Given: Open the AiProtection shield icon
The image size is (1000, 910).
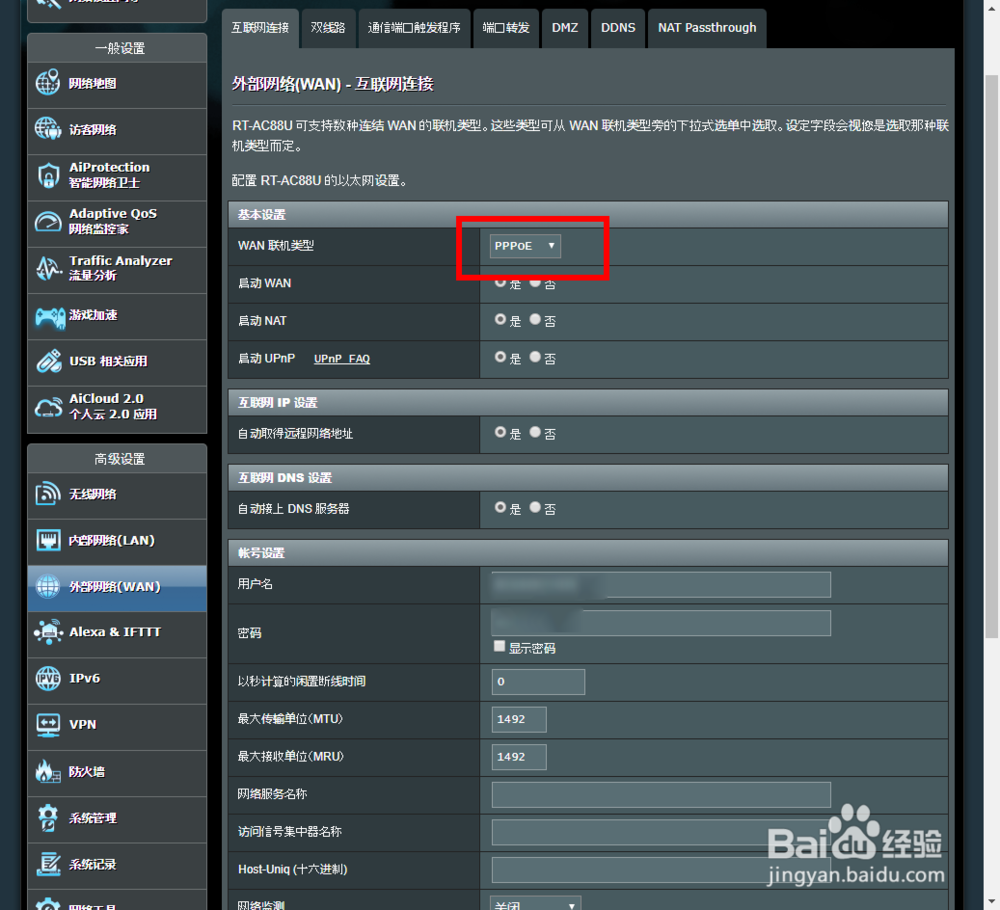Looking at the screenshot, I should pyautogui.click(x=48, y=175).
